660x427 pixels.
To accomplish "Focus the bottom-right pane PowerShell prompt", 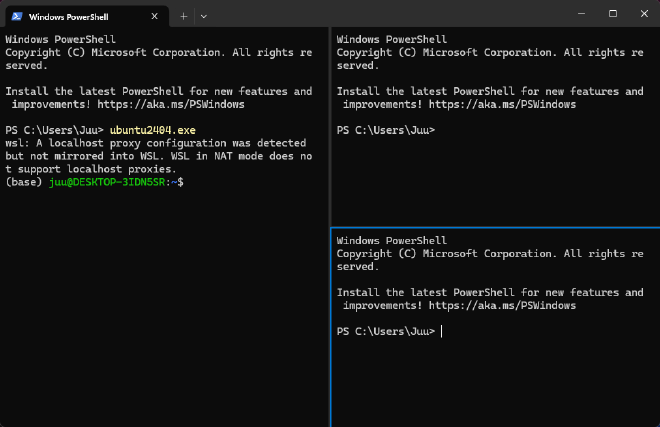I will (x=386, y=331).
